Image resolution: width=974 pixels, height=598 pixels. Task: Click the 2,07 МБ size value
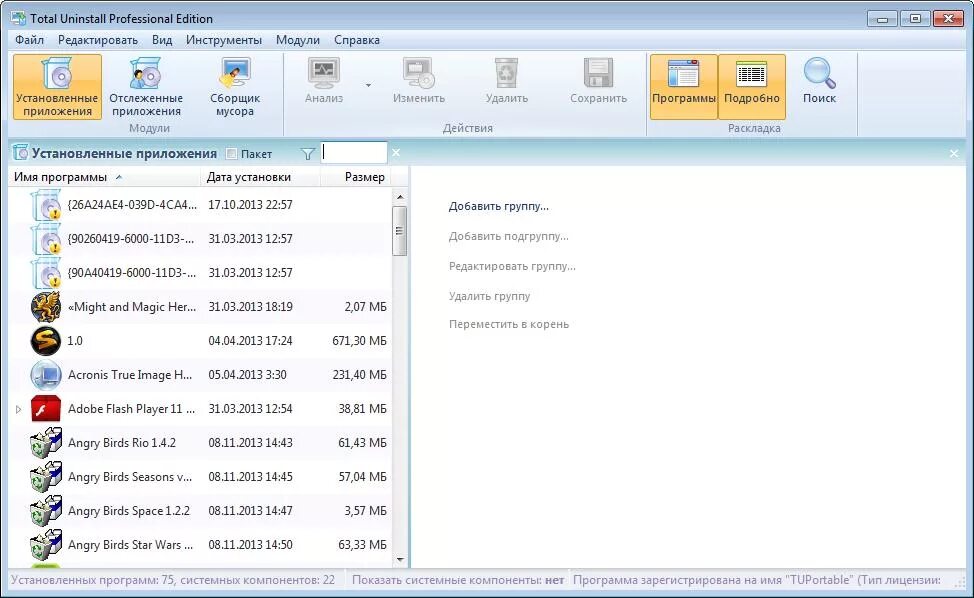pos(365,307)
